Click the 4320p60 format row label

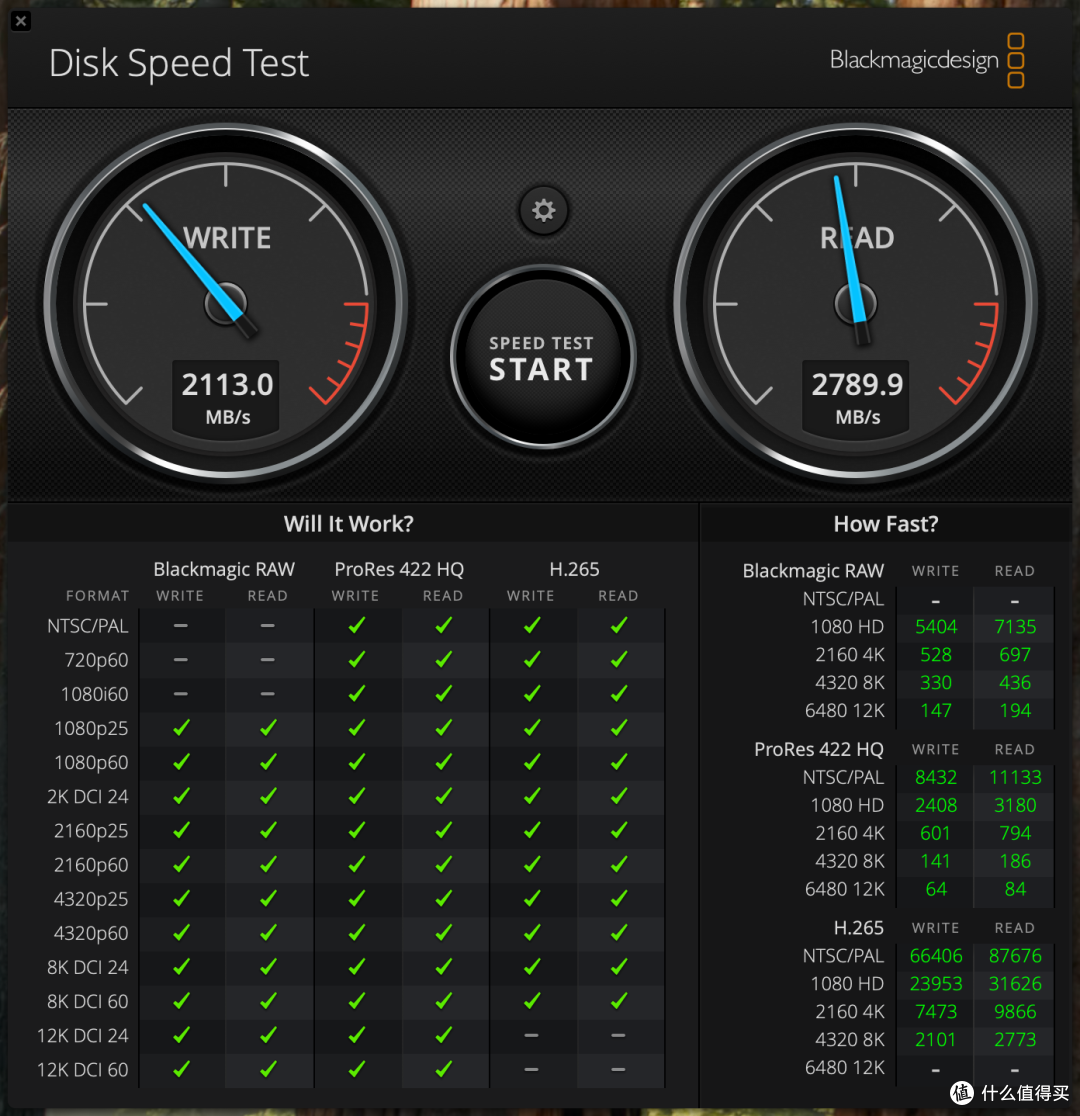click(x=91, y=934)
